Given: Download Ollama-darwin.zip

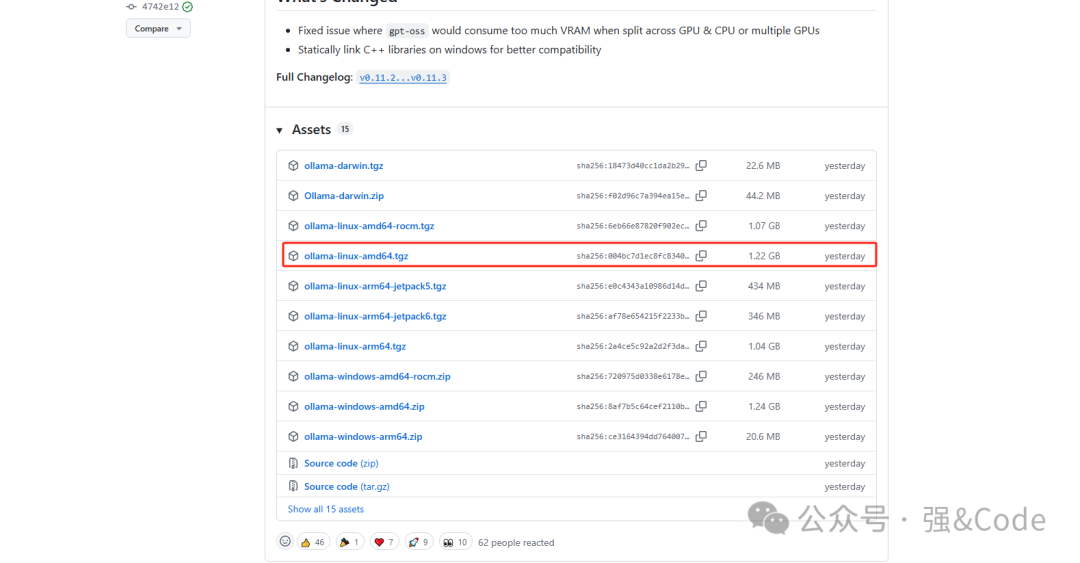Looking at the screenshot, I should coord(344,196).
